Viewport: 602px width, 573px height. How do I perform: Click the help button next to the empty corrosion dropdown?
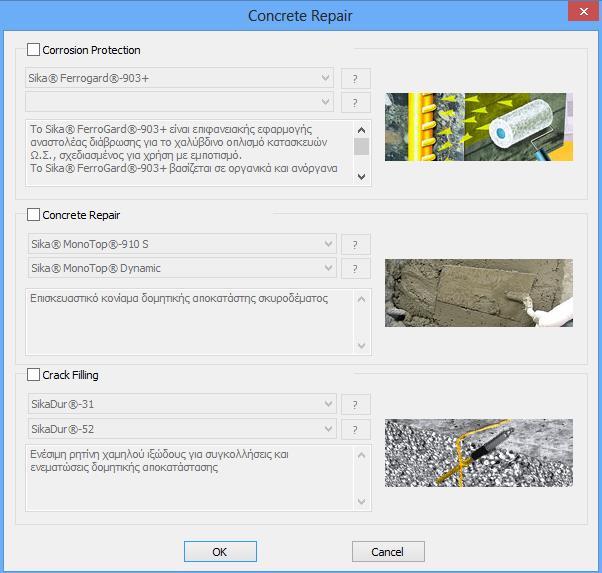[356, 103]
